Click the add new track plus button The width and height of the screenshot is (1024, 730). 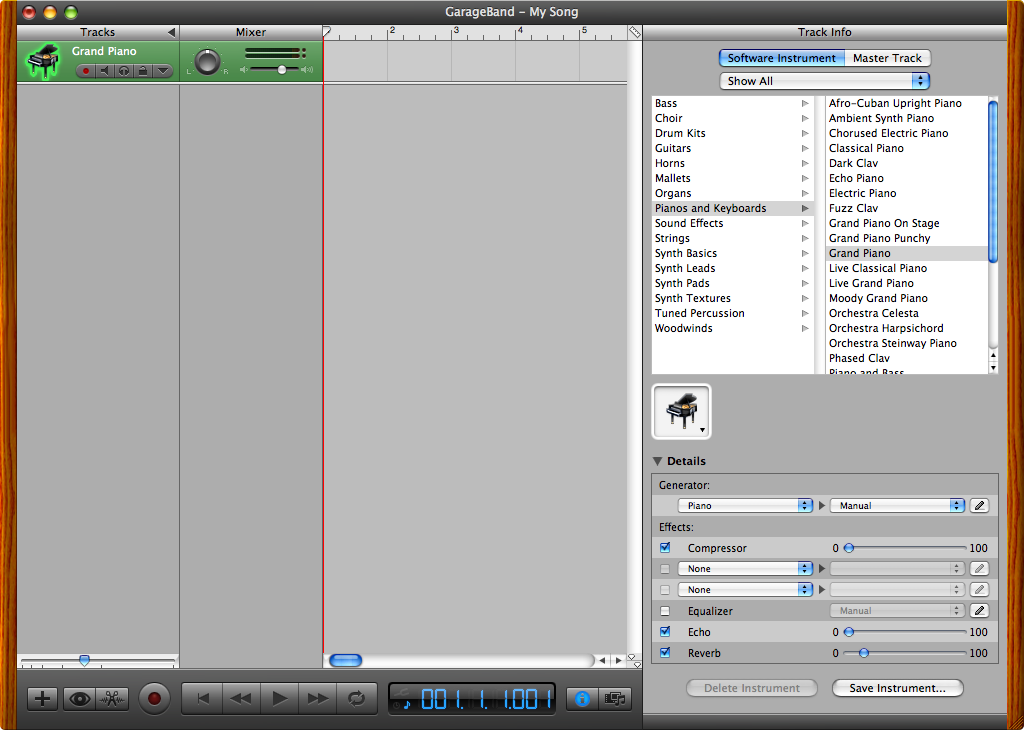(x=41, y=699)
